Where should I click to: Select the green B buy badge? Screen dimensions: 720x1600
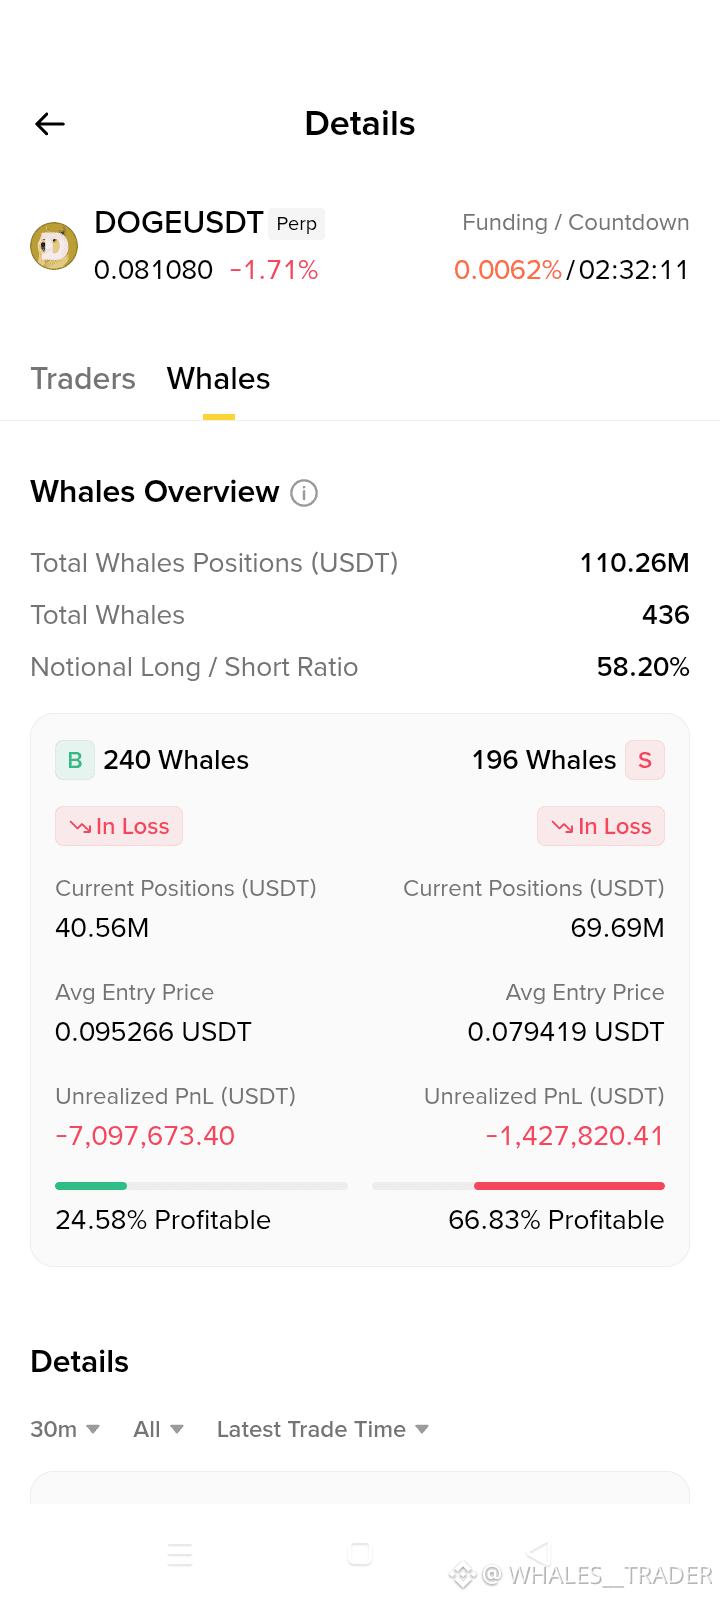(x=75, y=760)
